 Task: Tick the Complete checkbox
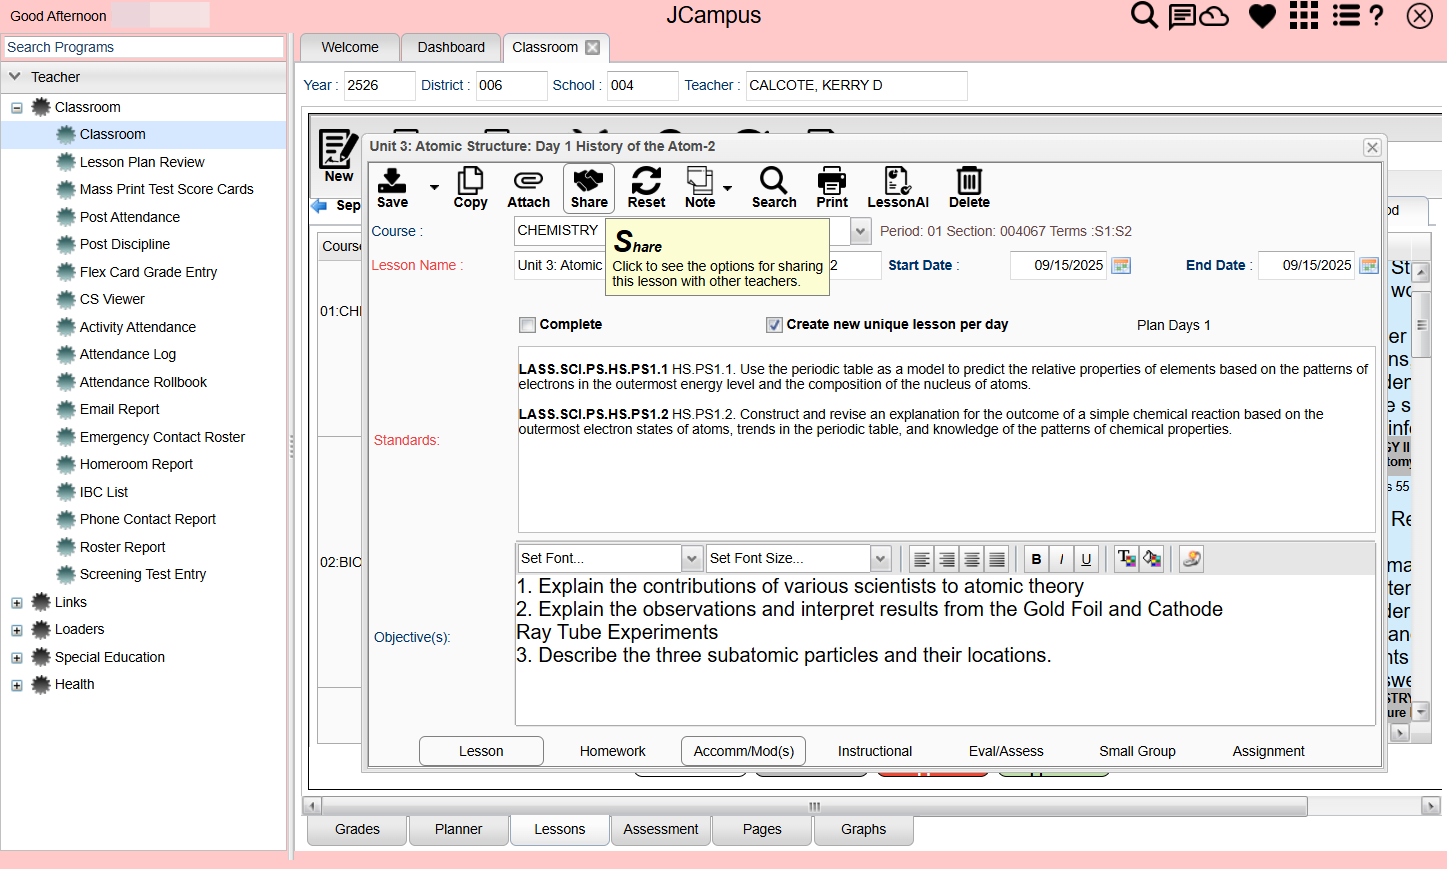pos(527,325)
